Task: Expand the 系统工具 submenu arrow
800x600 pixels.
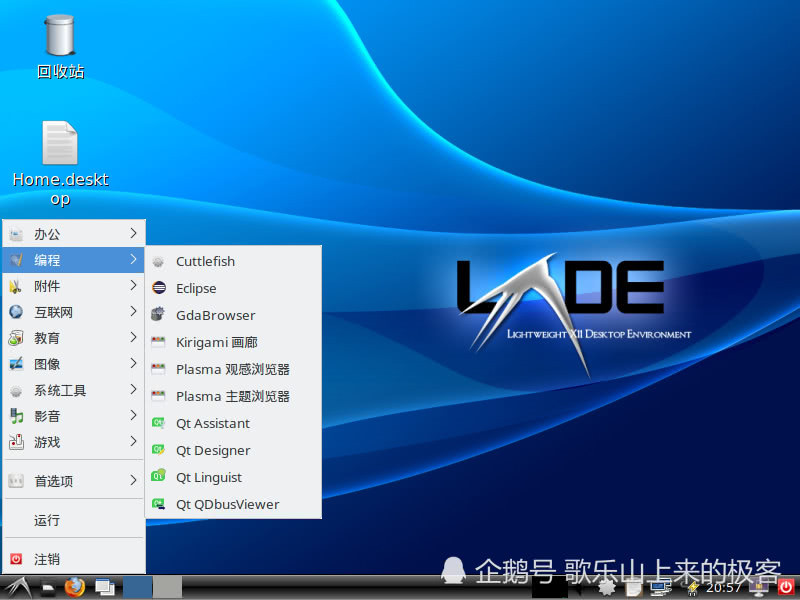Action: tap(133, 389)
